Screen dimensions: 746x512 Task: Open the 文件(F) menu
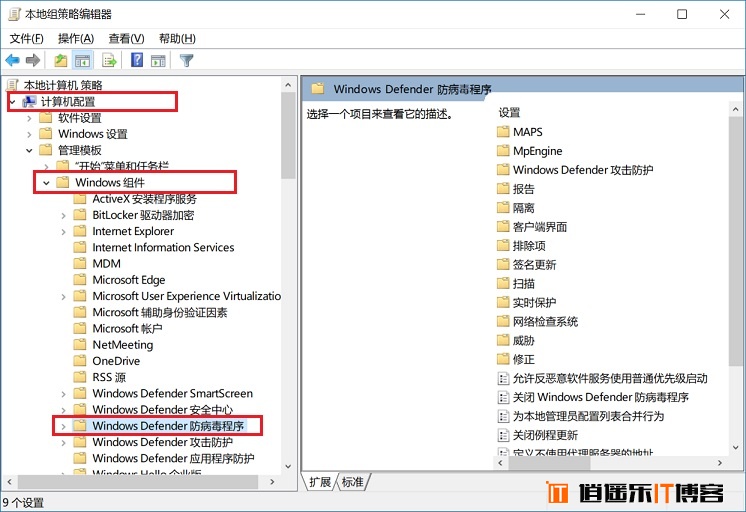click(x=27, y=39)
